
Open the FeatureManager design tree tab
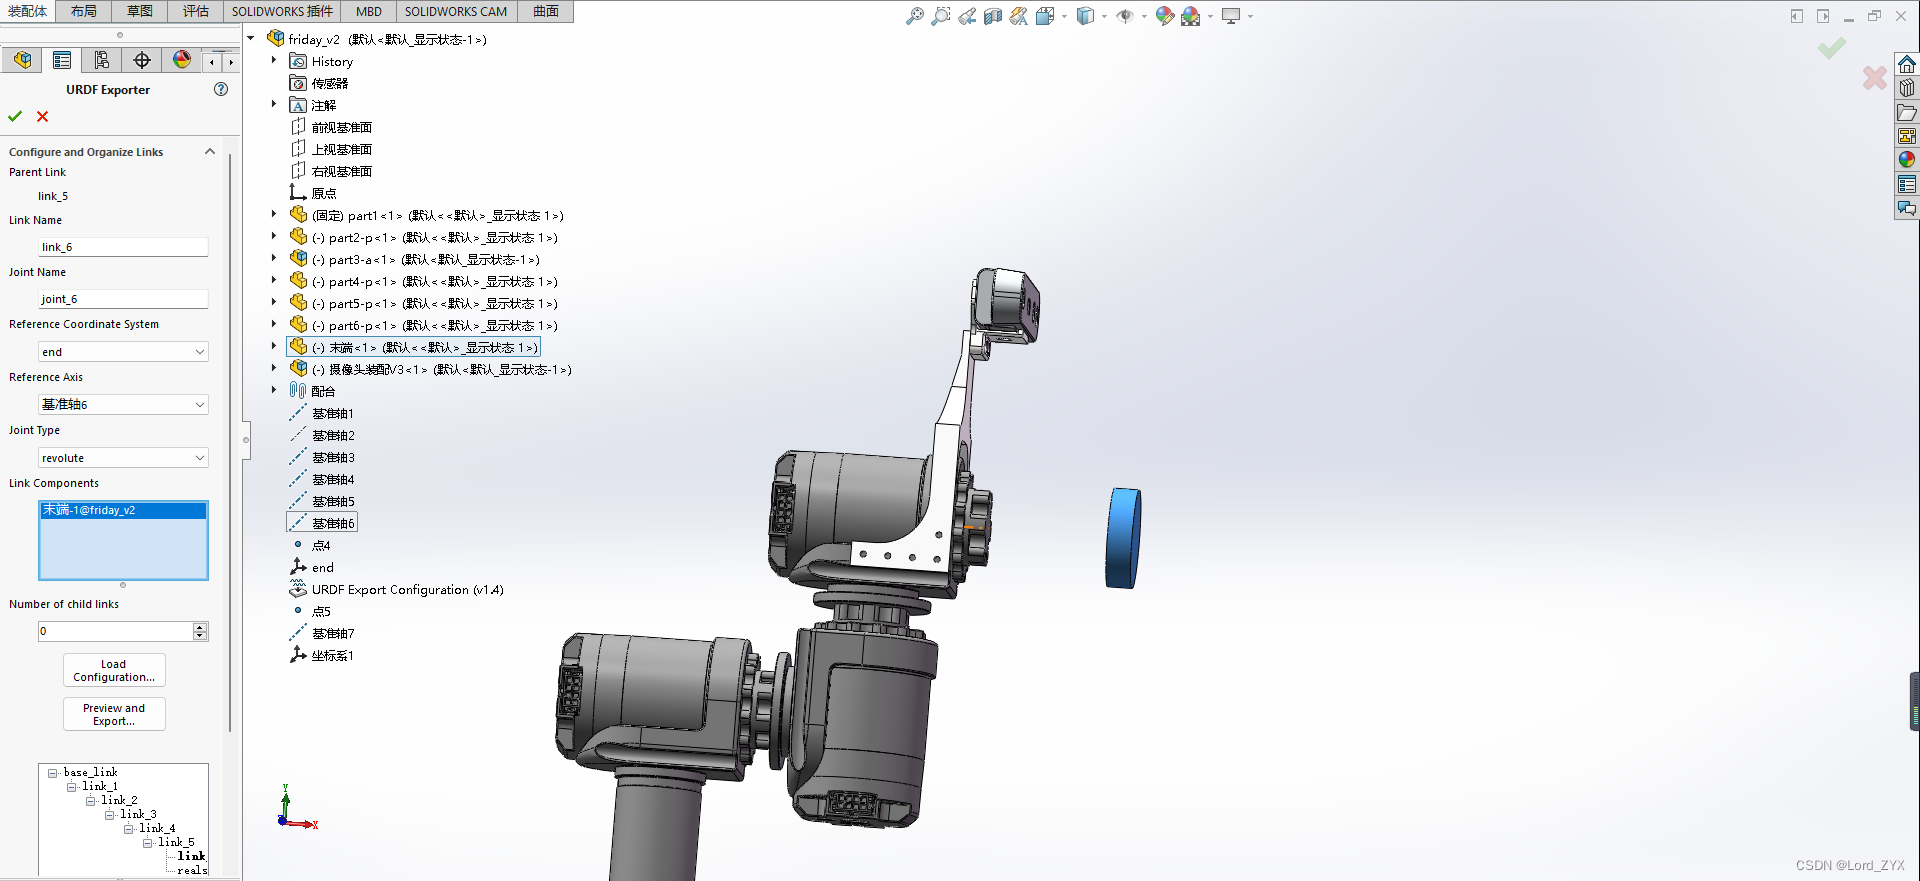tap(22, 60)
